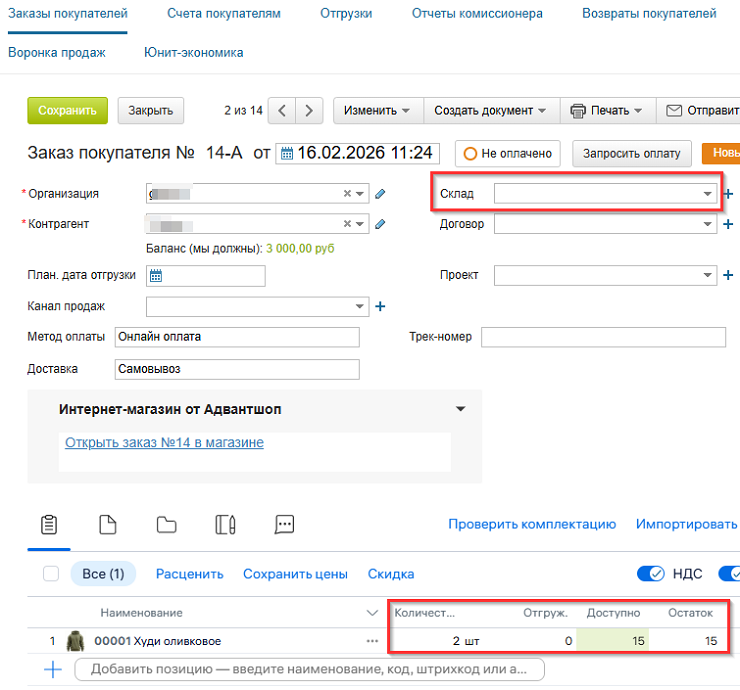Edit Организация with pencil icon
The height and width of the screenshot is (690, 740).
(380, 194)
